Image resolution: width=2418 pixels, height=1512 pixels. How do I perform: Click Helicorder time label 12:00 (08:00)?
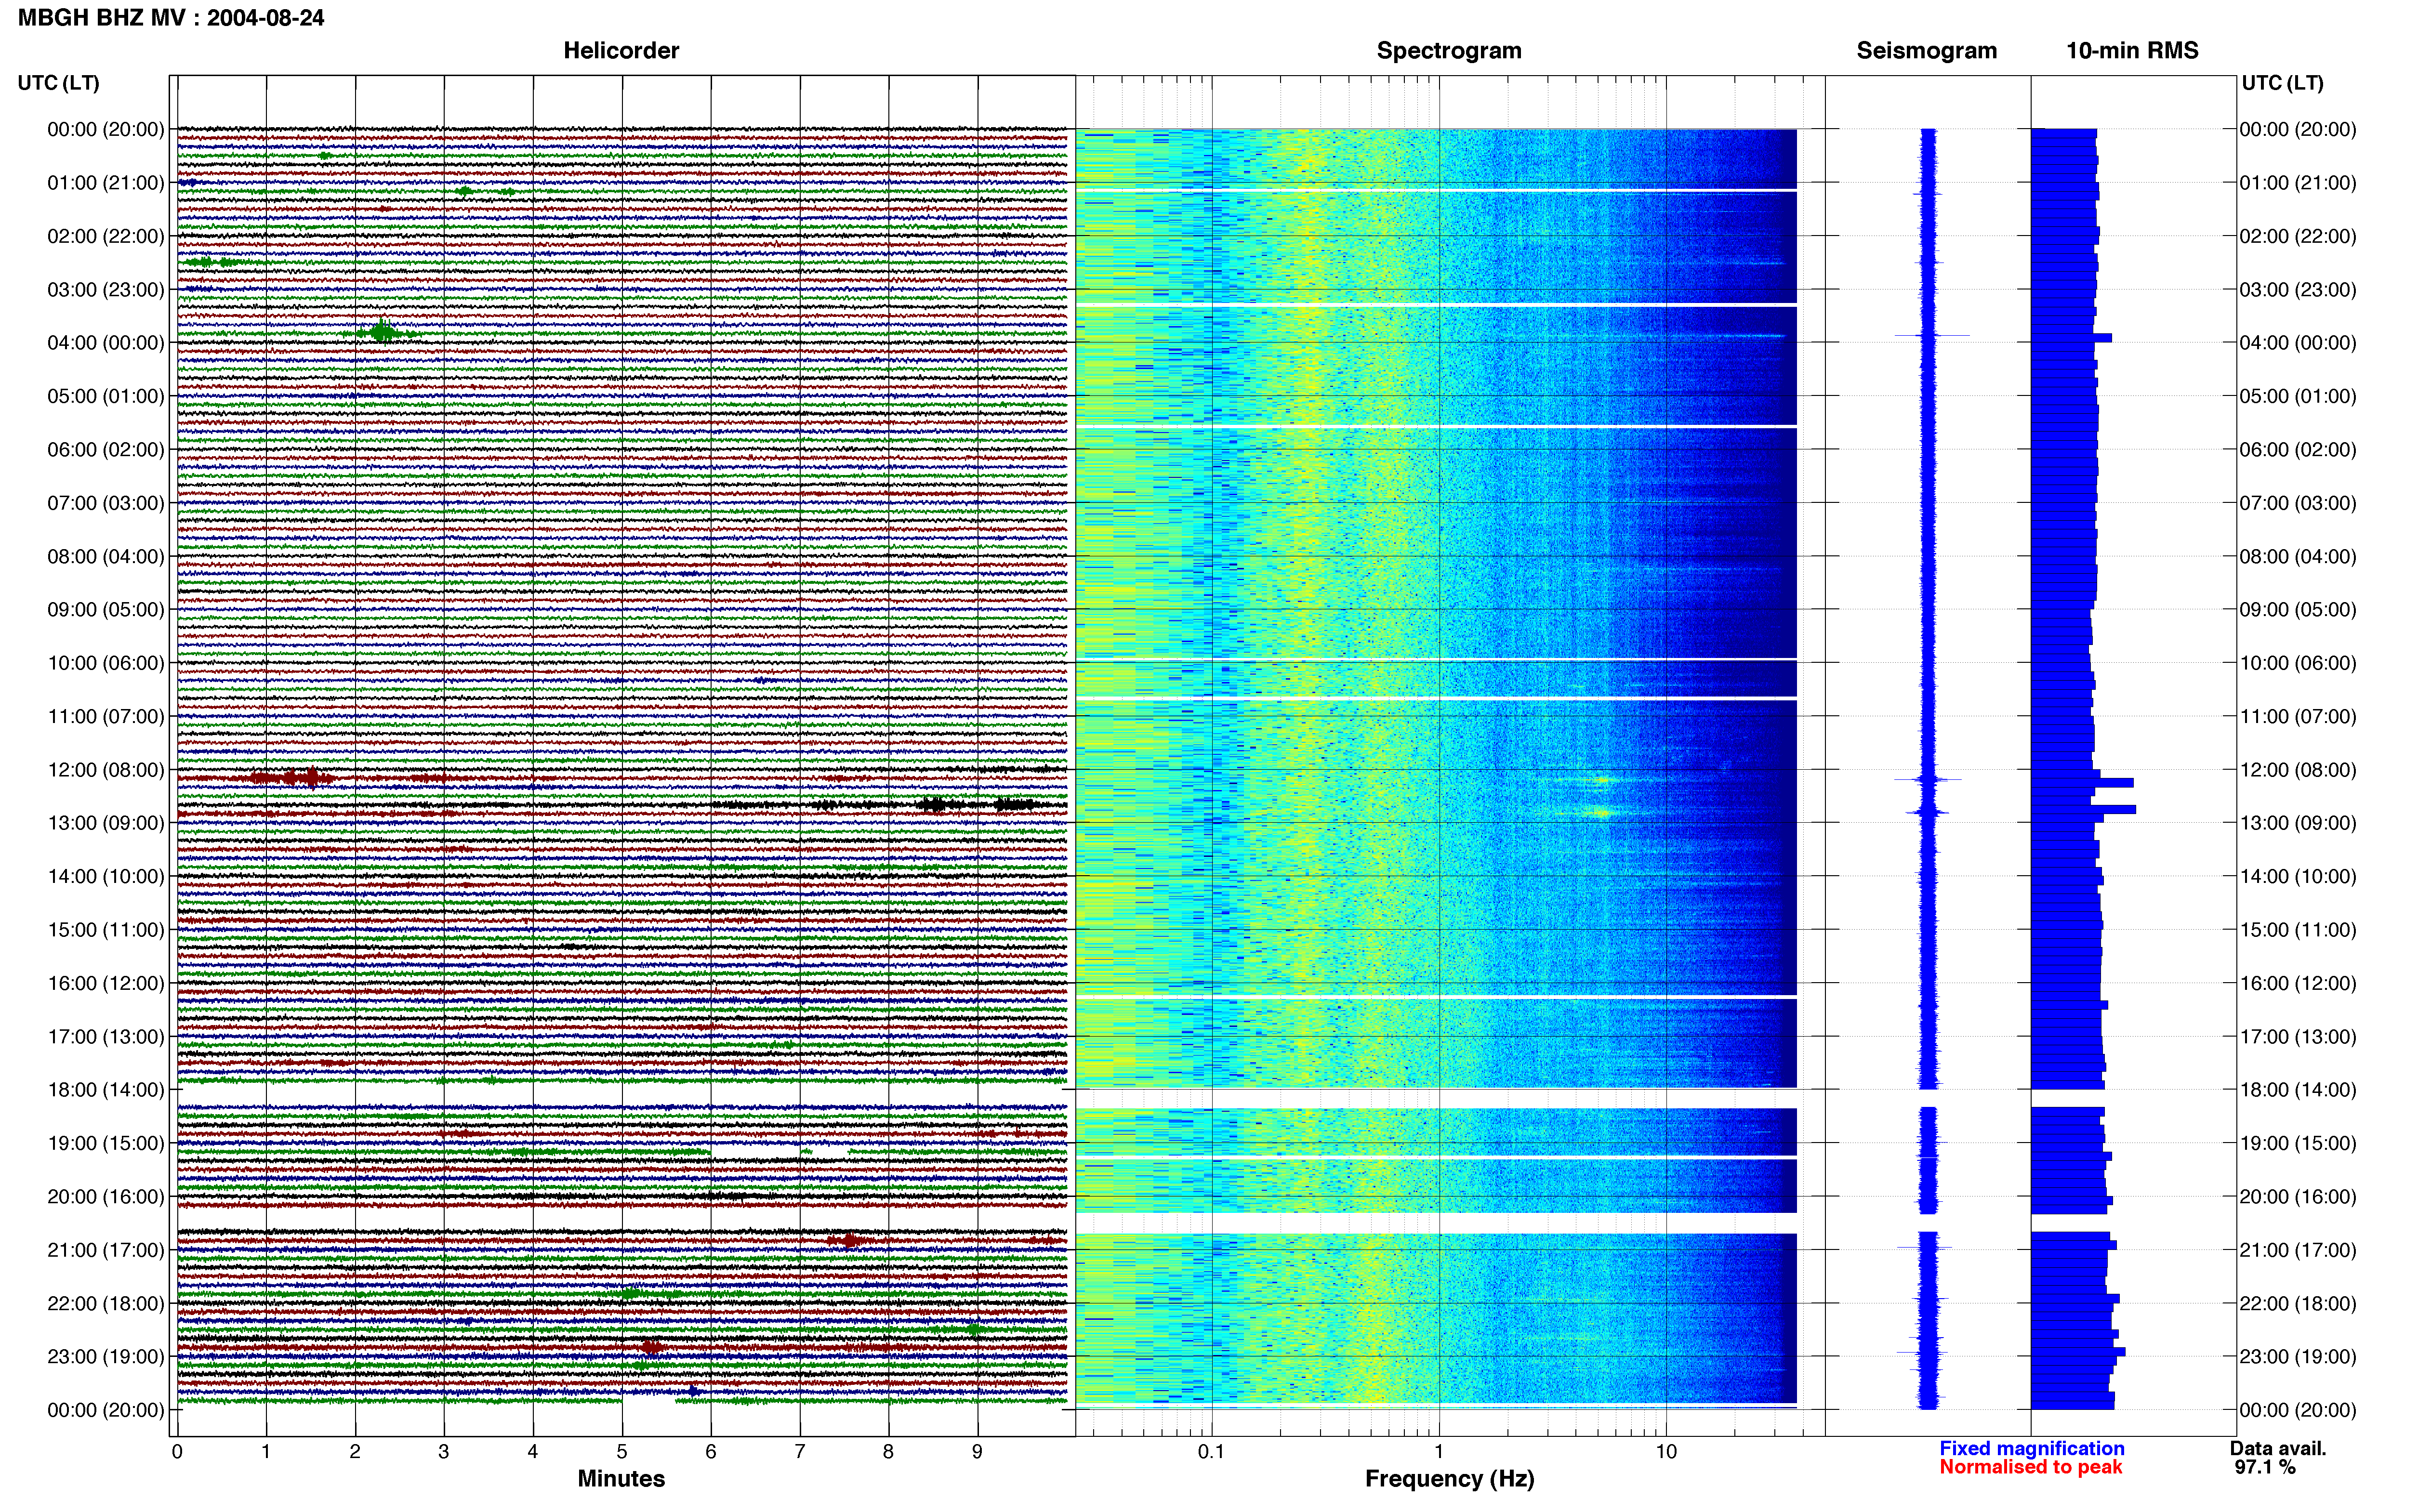(x=106, y=770)
